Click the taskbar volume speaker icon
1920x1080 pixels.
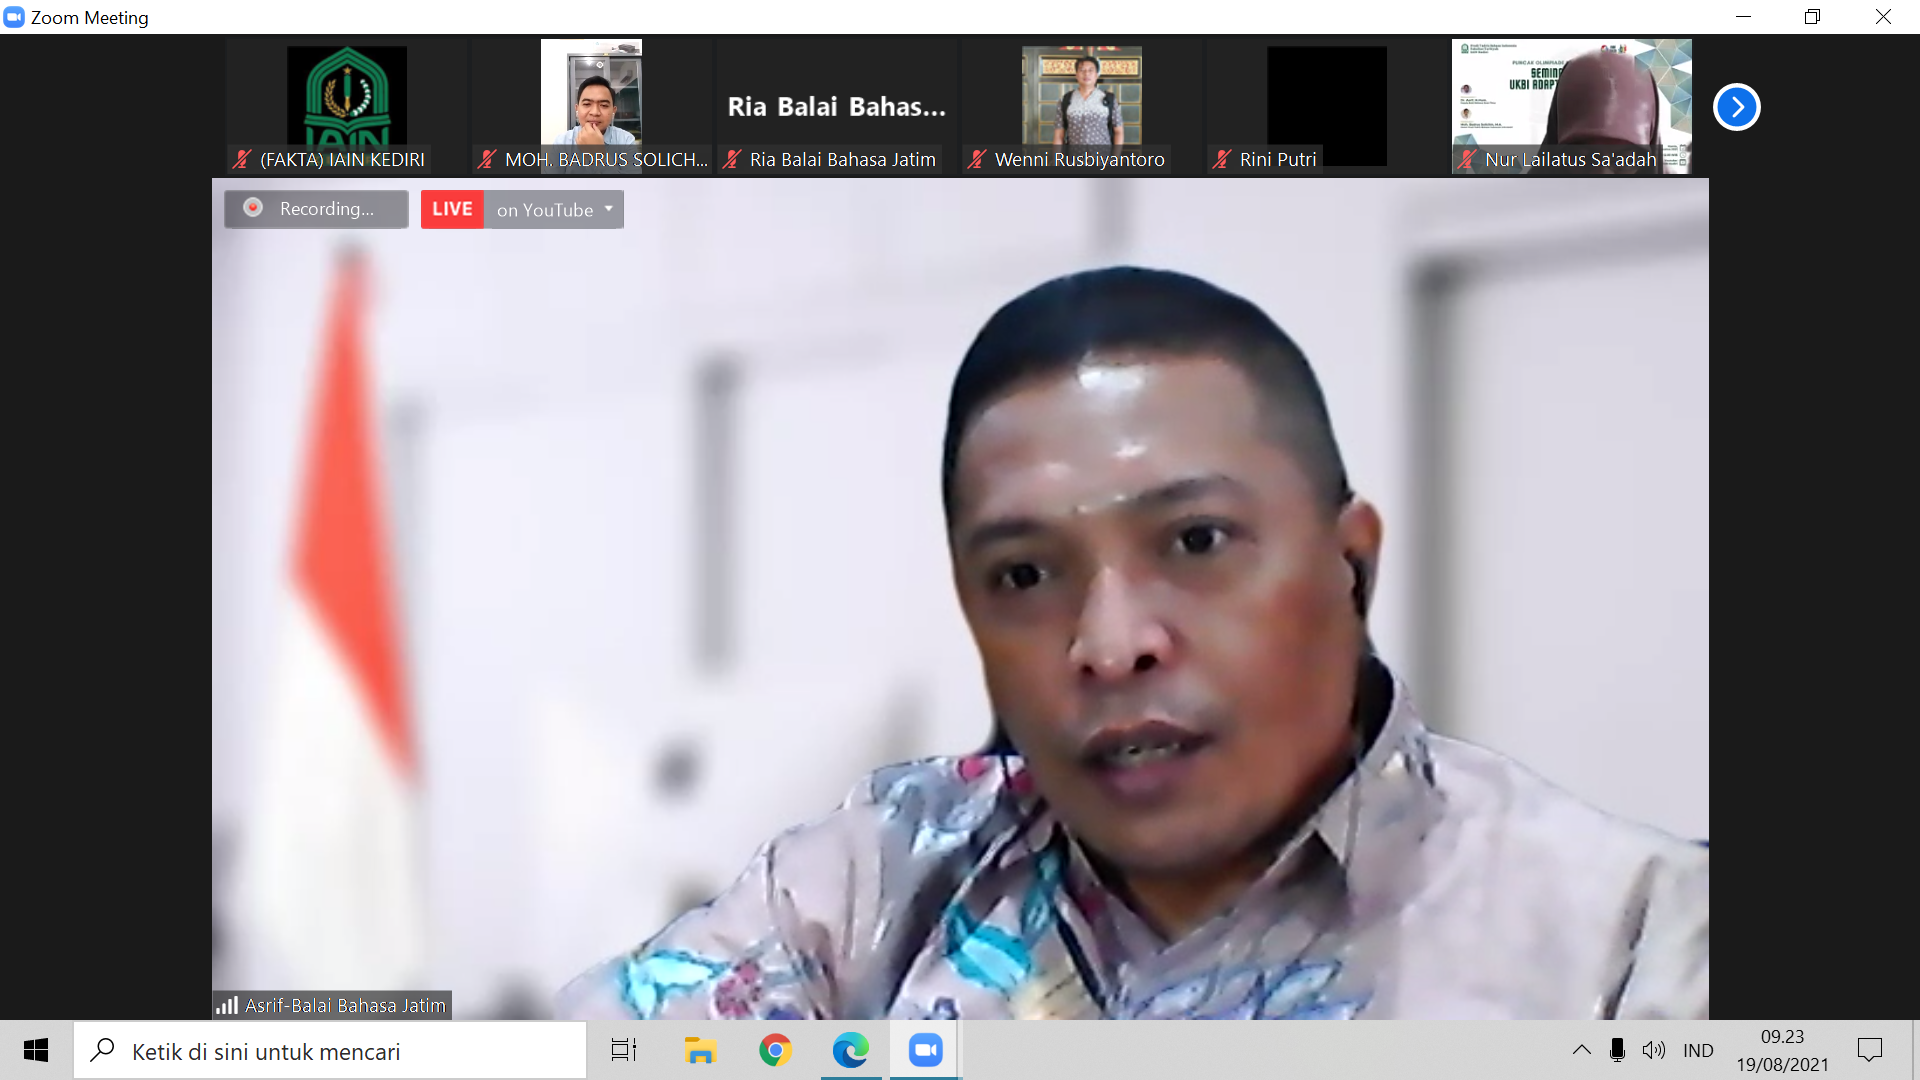(x=1653, y=1050)
